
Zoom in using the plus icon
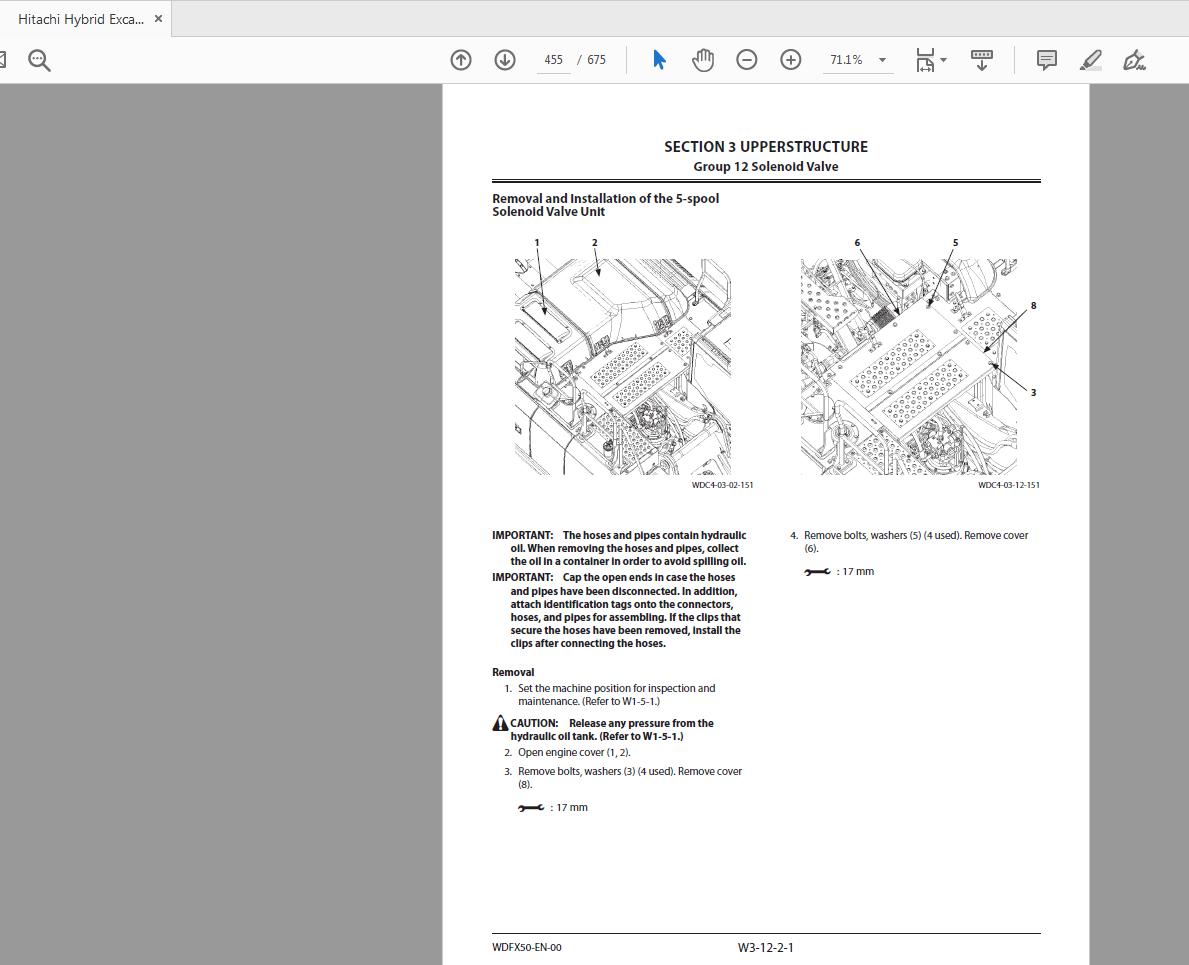[x=790, y=59]
